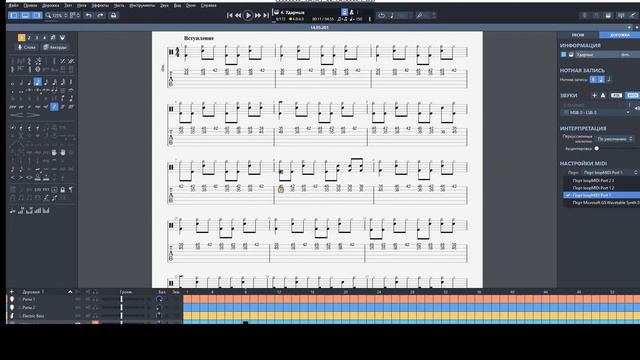Open the Перкуссионная нотация dropdown
640x360 pixels.
(x=615, y=139)
